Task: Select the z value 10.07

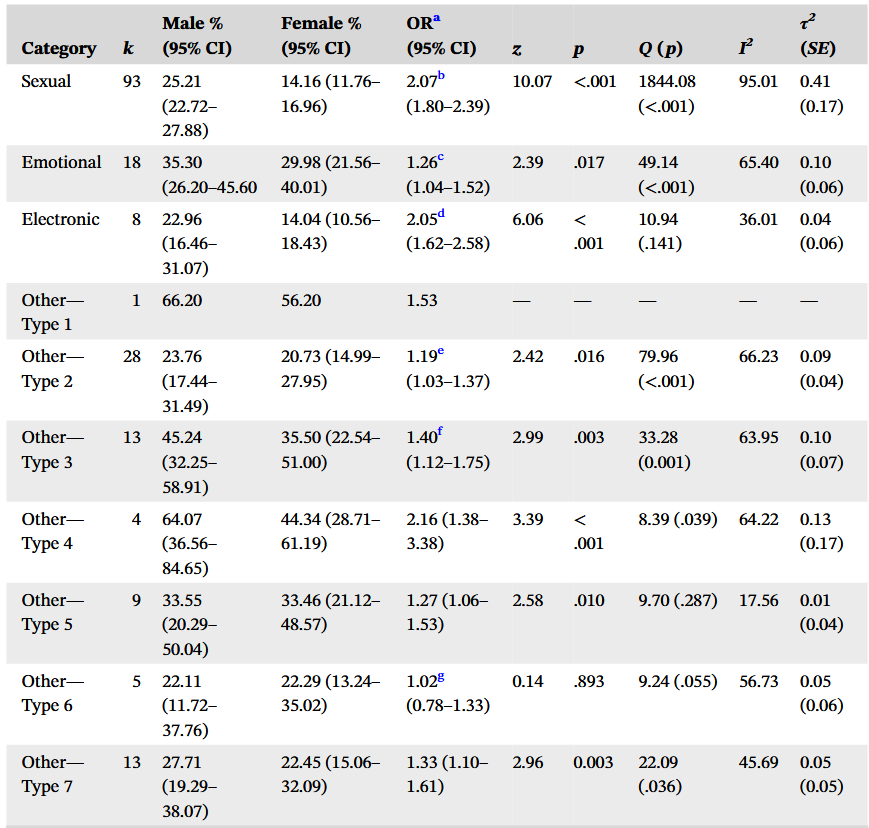Action: click(532, 81)
